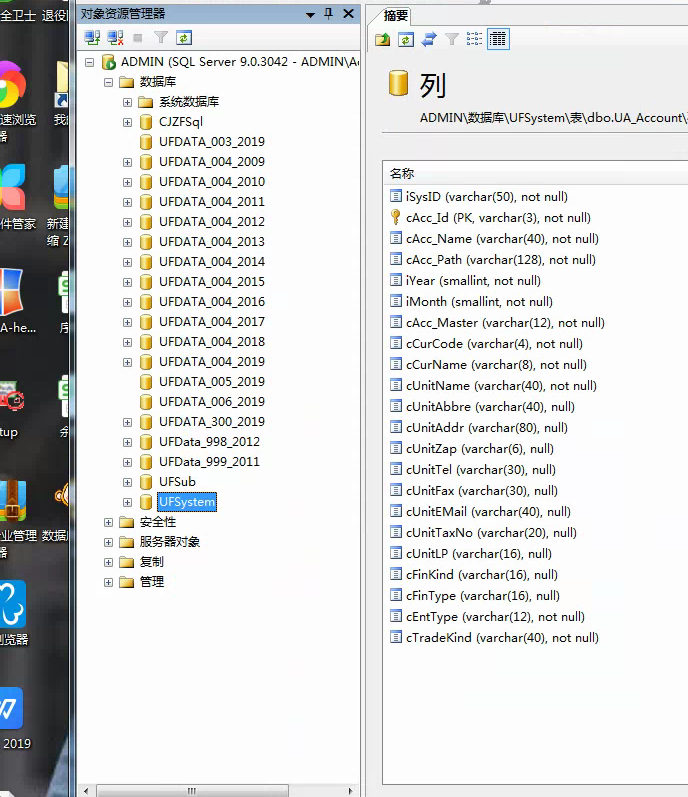This screenshot has width=688, height=797.
Task: Expand the 服务器对象 folder
Action: pos(108,542)
